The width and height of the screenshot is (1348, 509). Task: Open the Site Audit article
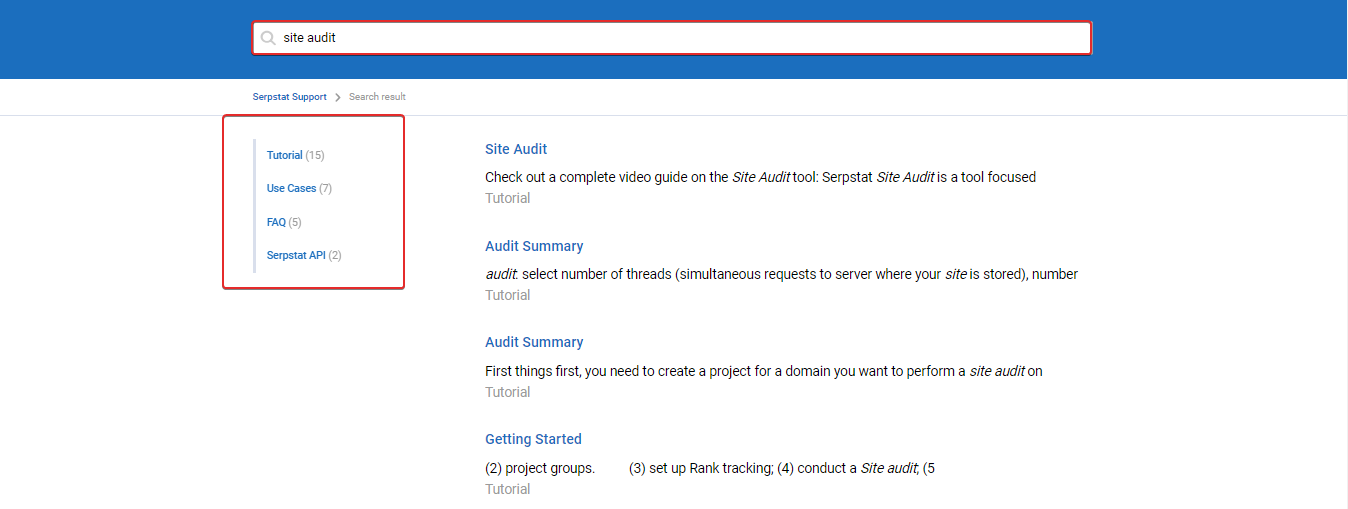point(516,149)
